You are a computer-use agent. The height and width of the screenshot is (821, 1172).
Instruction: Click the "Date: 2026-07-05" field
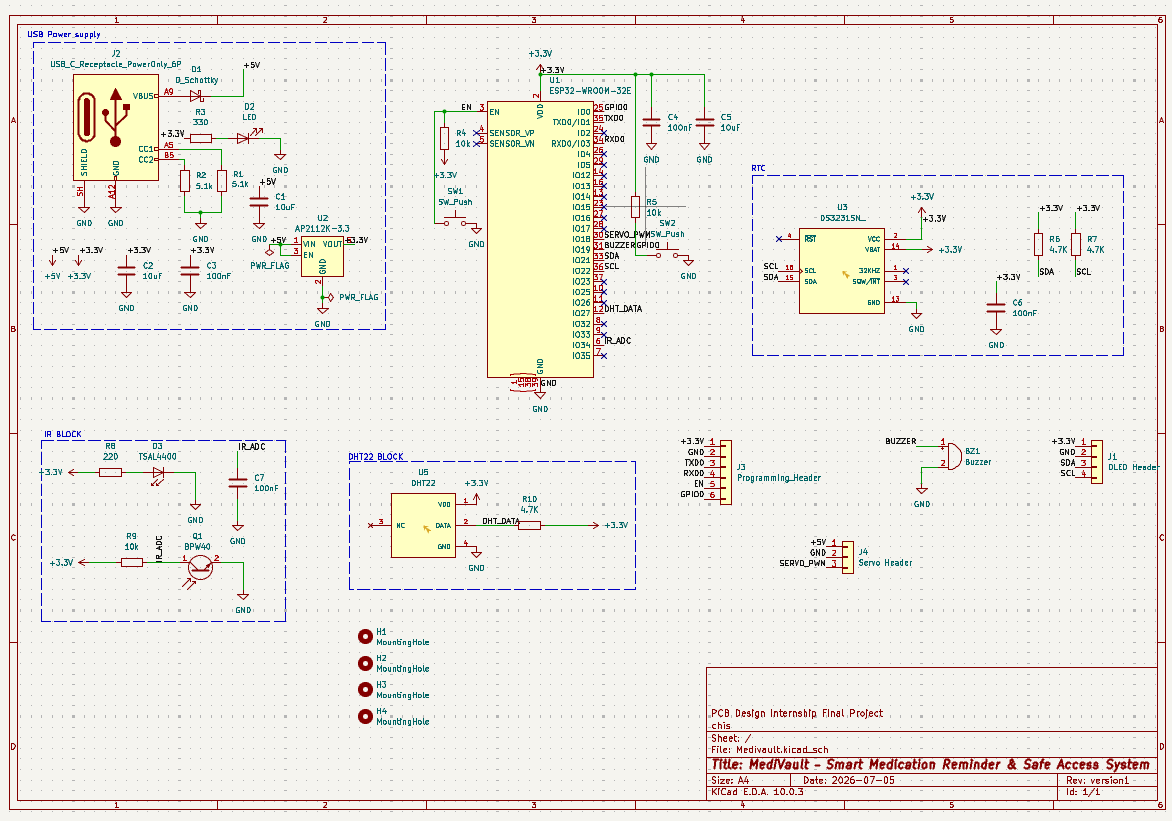pos(848,780)
